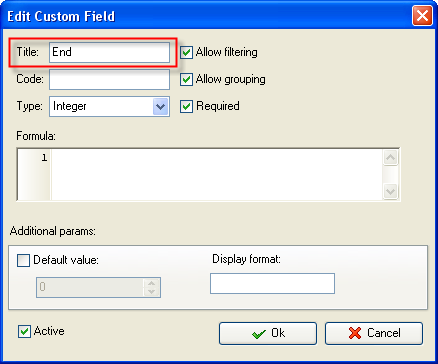
Task: Click into the Code text field
Action: click(109, 80)
